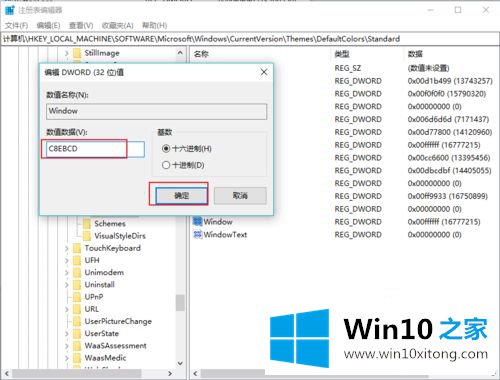Select the WaaSAssessment folder icon
This screenshot has width=500, height=380.
click(77, 346)
